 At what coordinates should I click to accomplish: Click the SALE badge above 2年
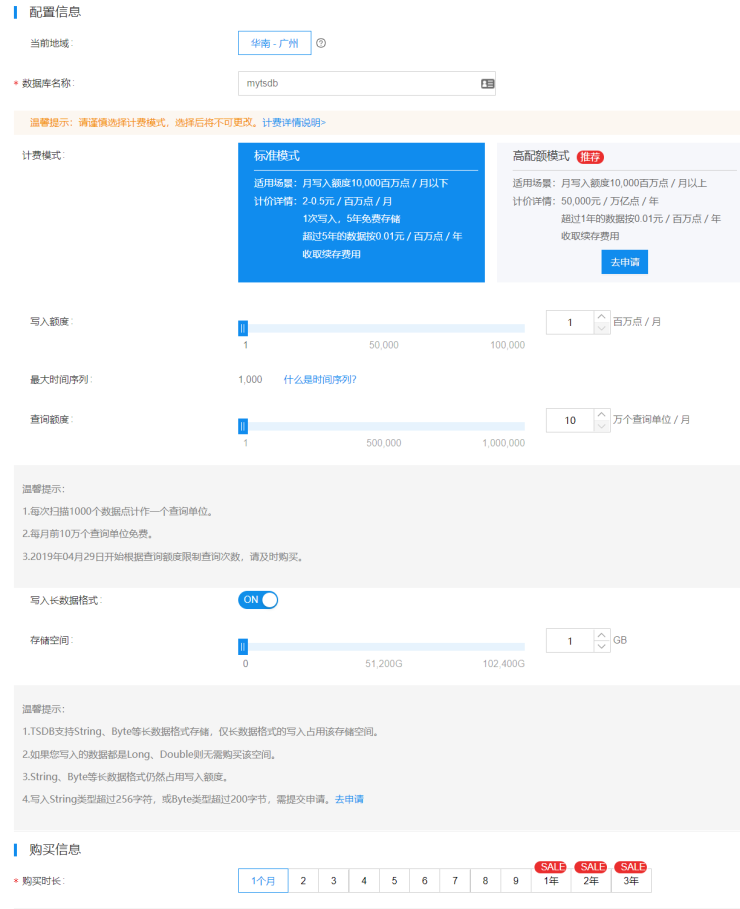pyautogui.click(x=590, y=867)
